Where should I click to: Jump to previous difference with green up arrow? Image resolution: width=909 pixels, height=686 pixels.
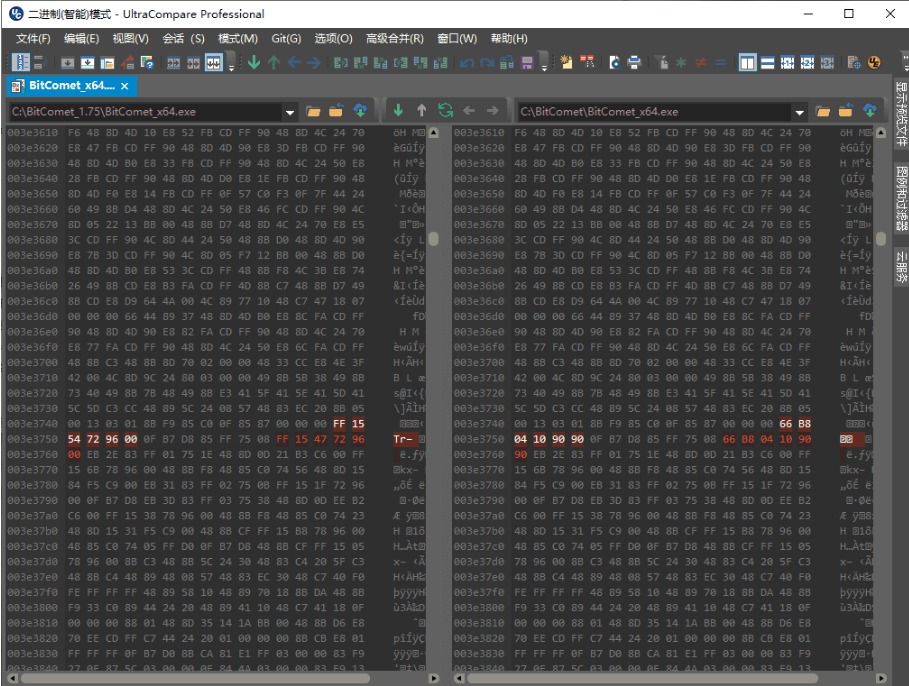(274, 62)
